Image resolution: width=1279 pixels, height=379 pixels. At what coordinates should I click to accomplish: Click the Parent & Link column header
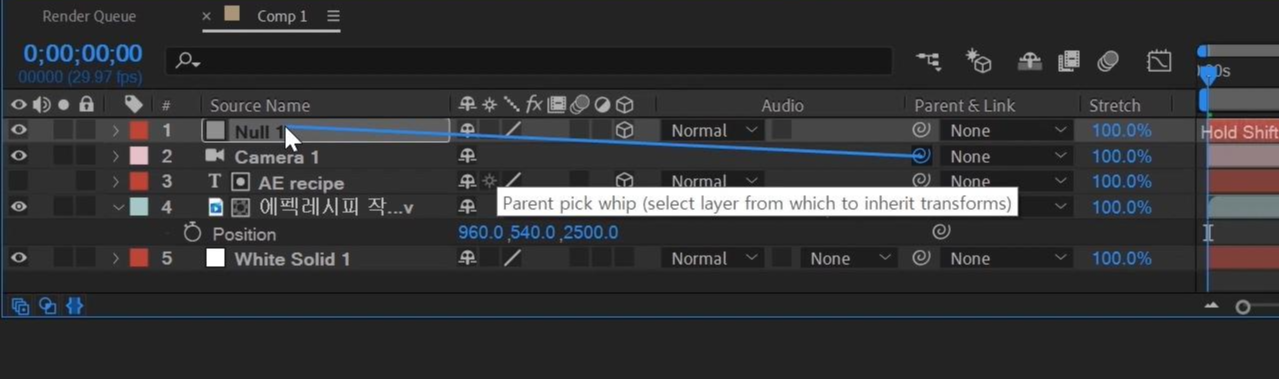tap(964, 105)
